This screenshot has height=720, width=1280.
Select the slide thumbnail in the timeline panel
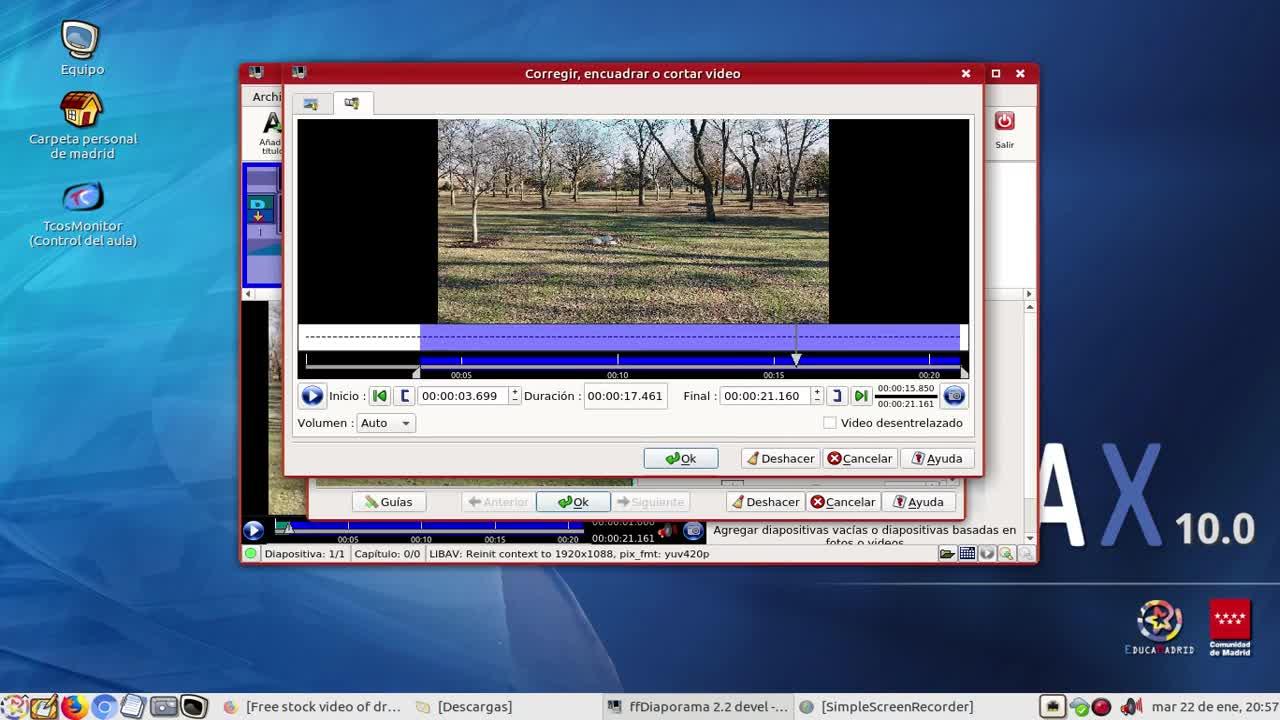coord(262,225)
